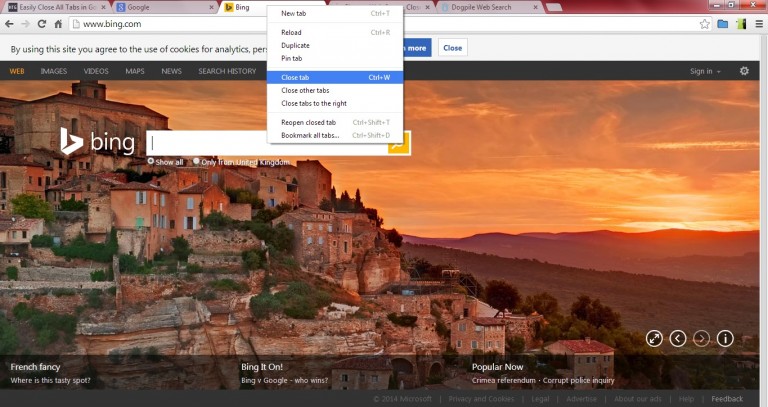Screen dimensions: 768x407
Task: Click Close tab in context menu
Action: coord(335,77)
